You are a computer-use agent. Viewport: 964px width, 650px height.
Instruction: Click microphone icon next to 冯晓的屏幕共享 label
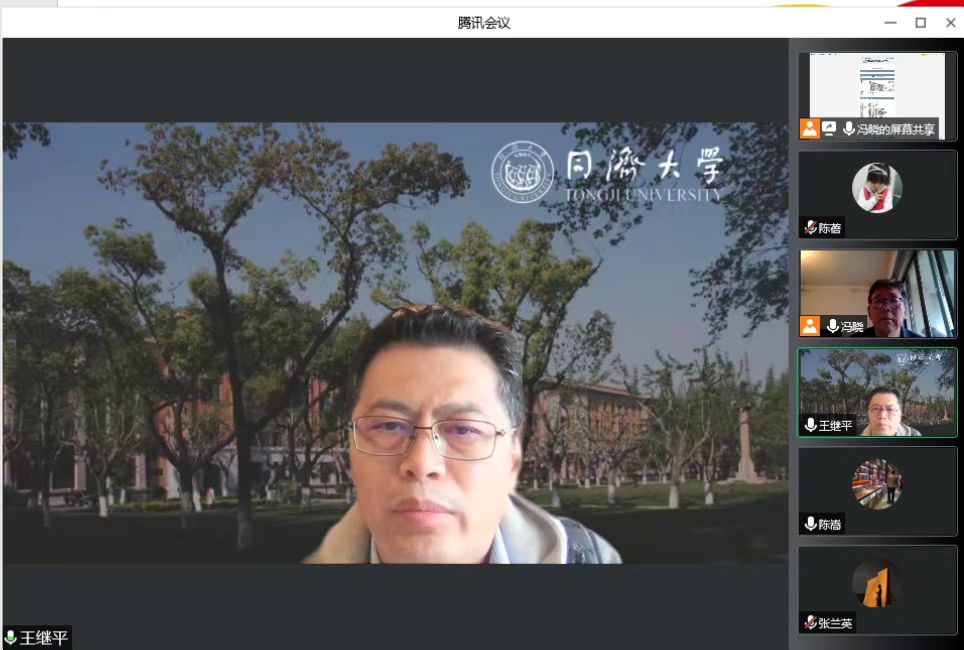[849, 129]
